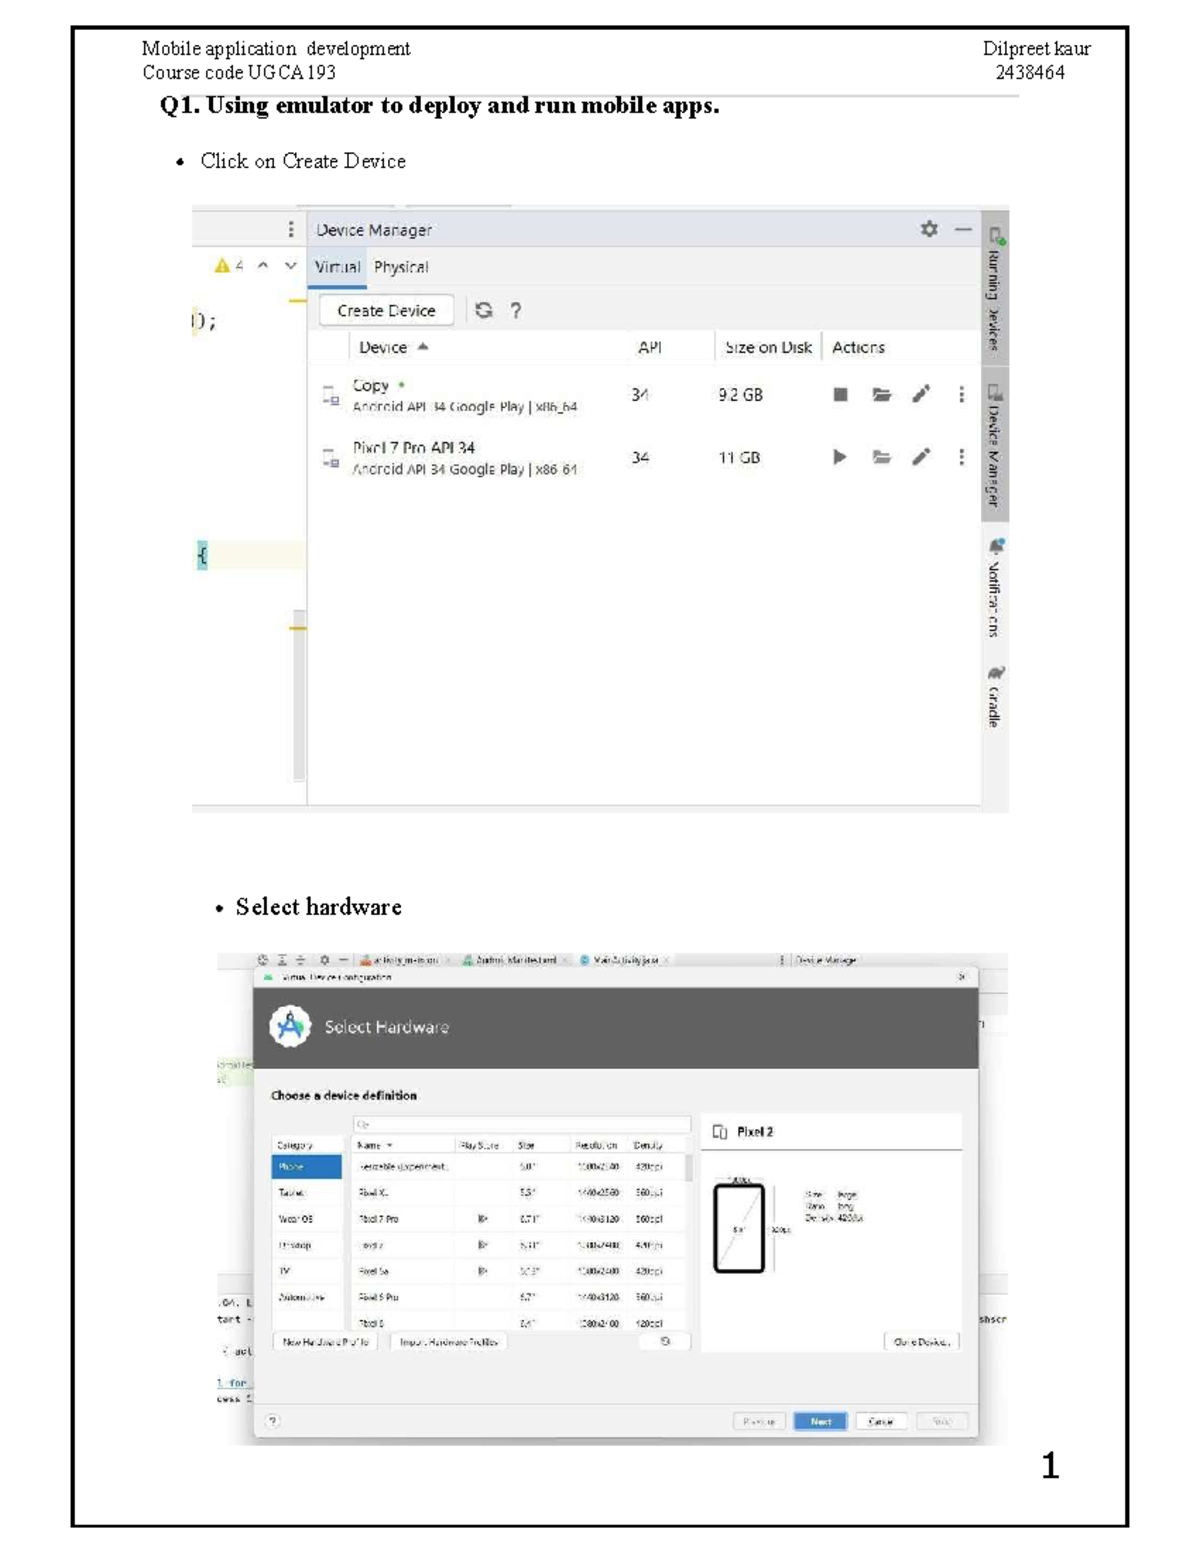This screenshot has height=1553, width=1200.
Task: Hide the Device Manager panel
Action: click(x=963, y=229)
